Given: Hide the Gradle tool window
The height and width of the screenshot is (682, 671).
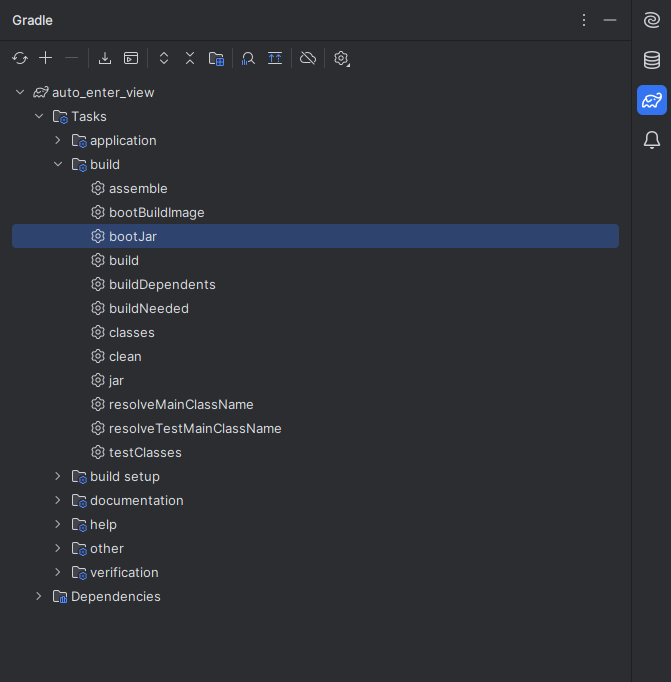Looking at the screenshot, I should pyautogui.click(x=610, y=20).
